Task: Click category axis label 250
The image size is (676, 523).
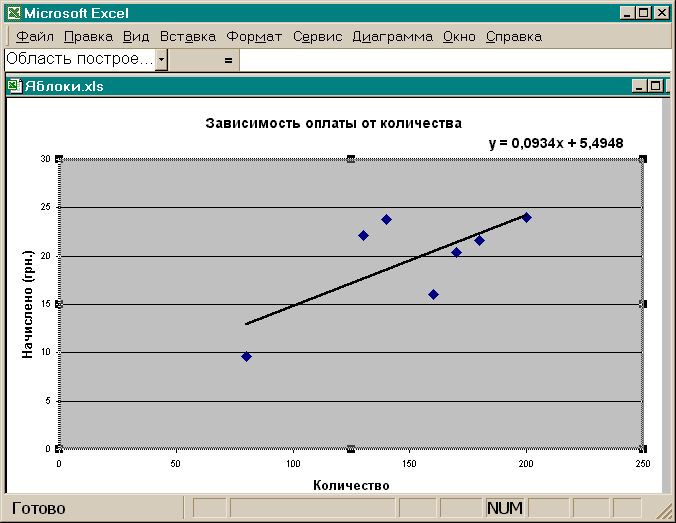Action: tap(643, 464)
